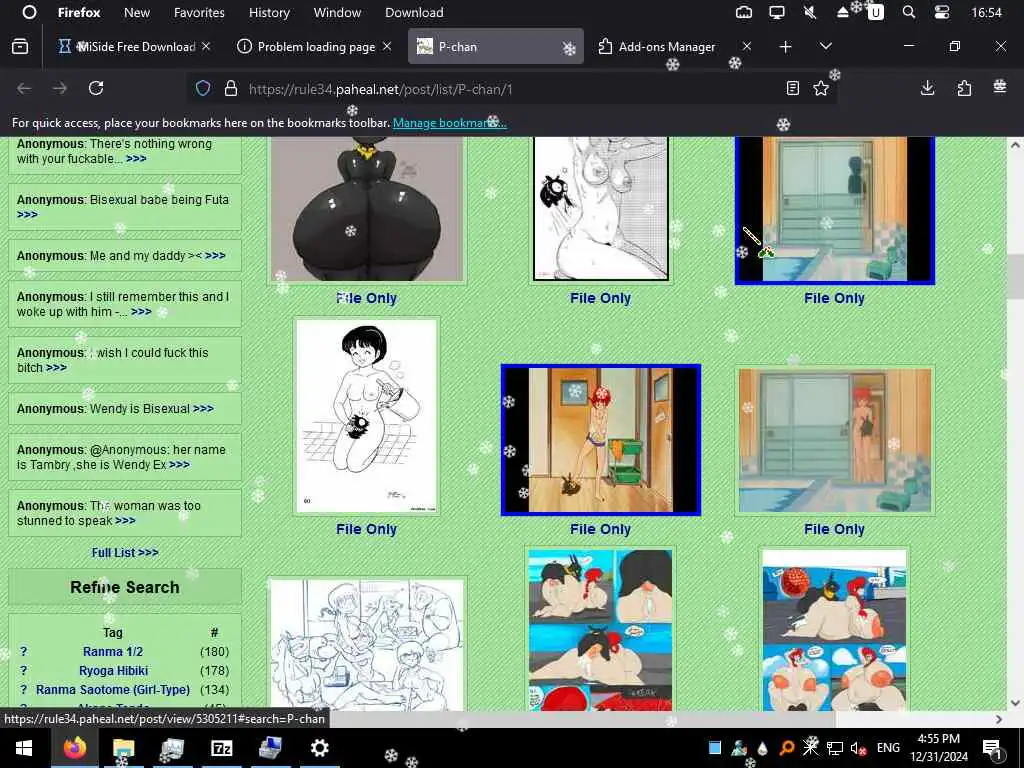Open the tracking protection shield icon

point(203,89)
